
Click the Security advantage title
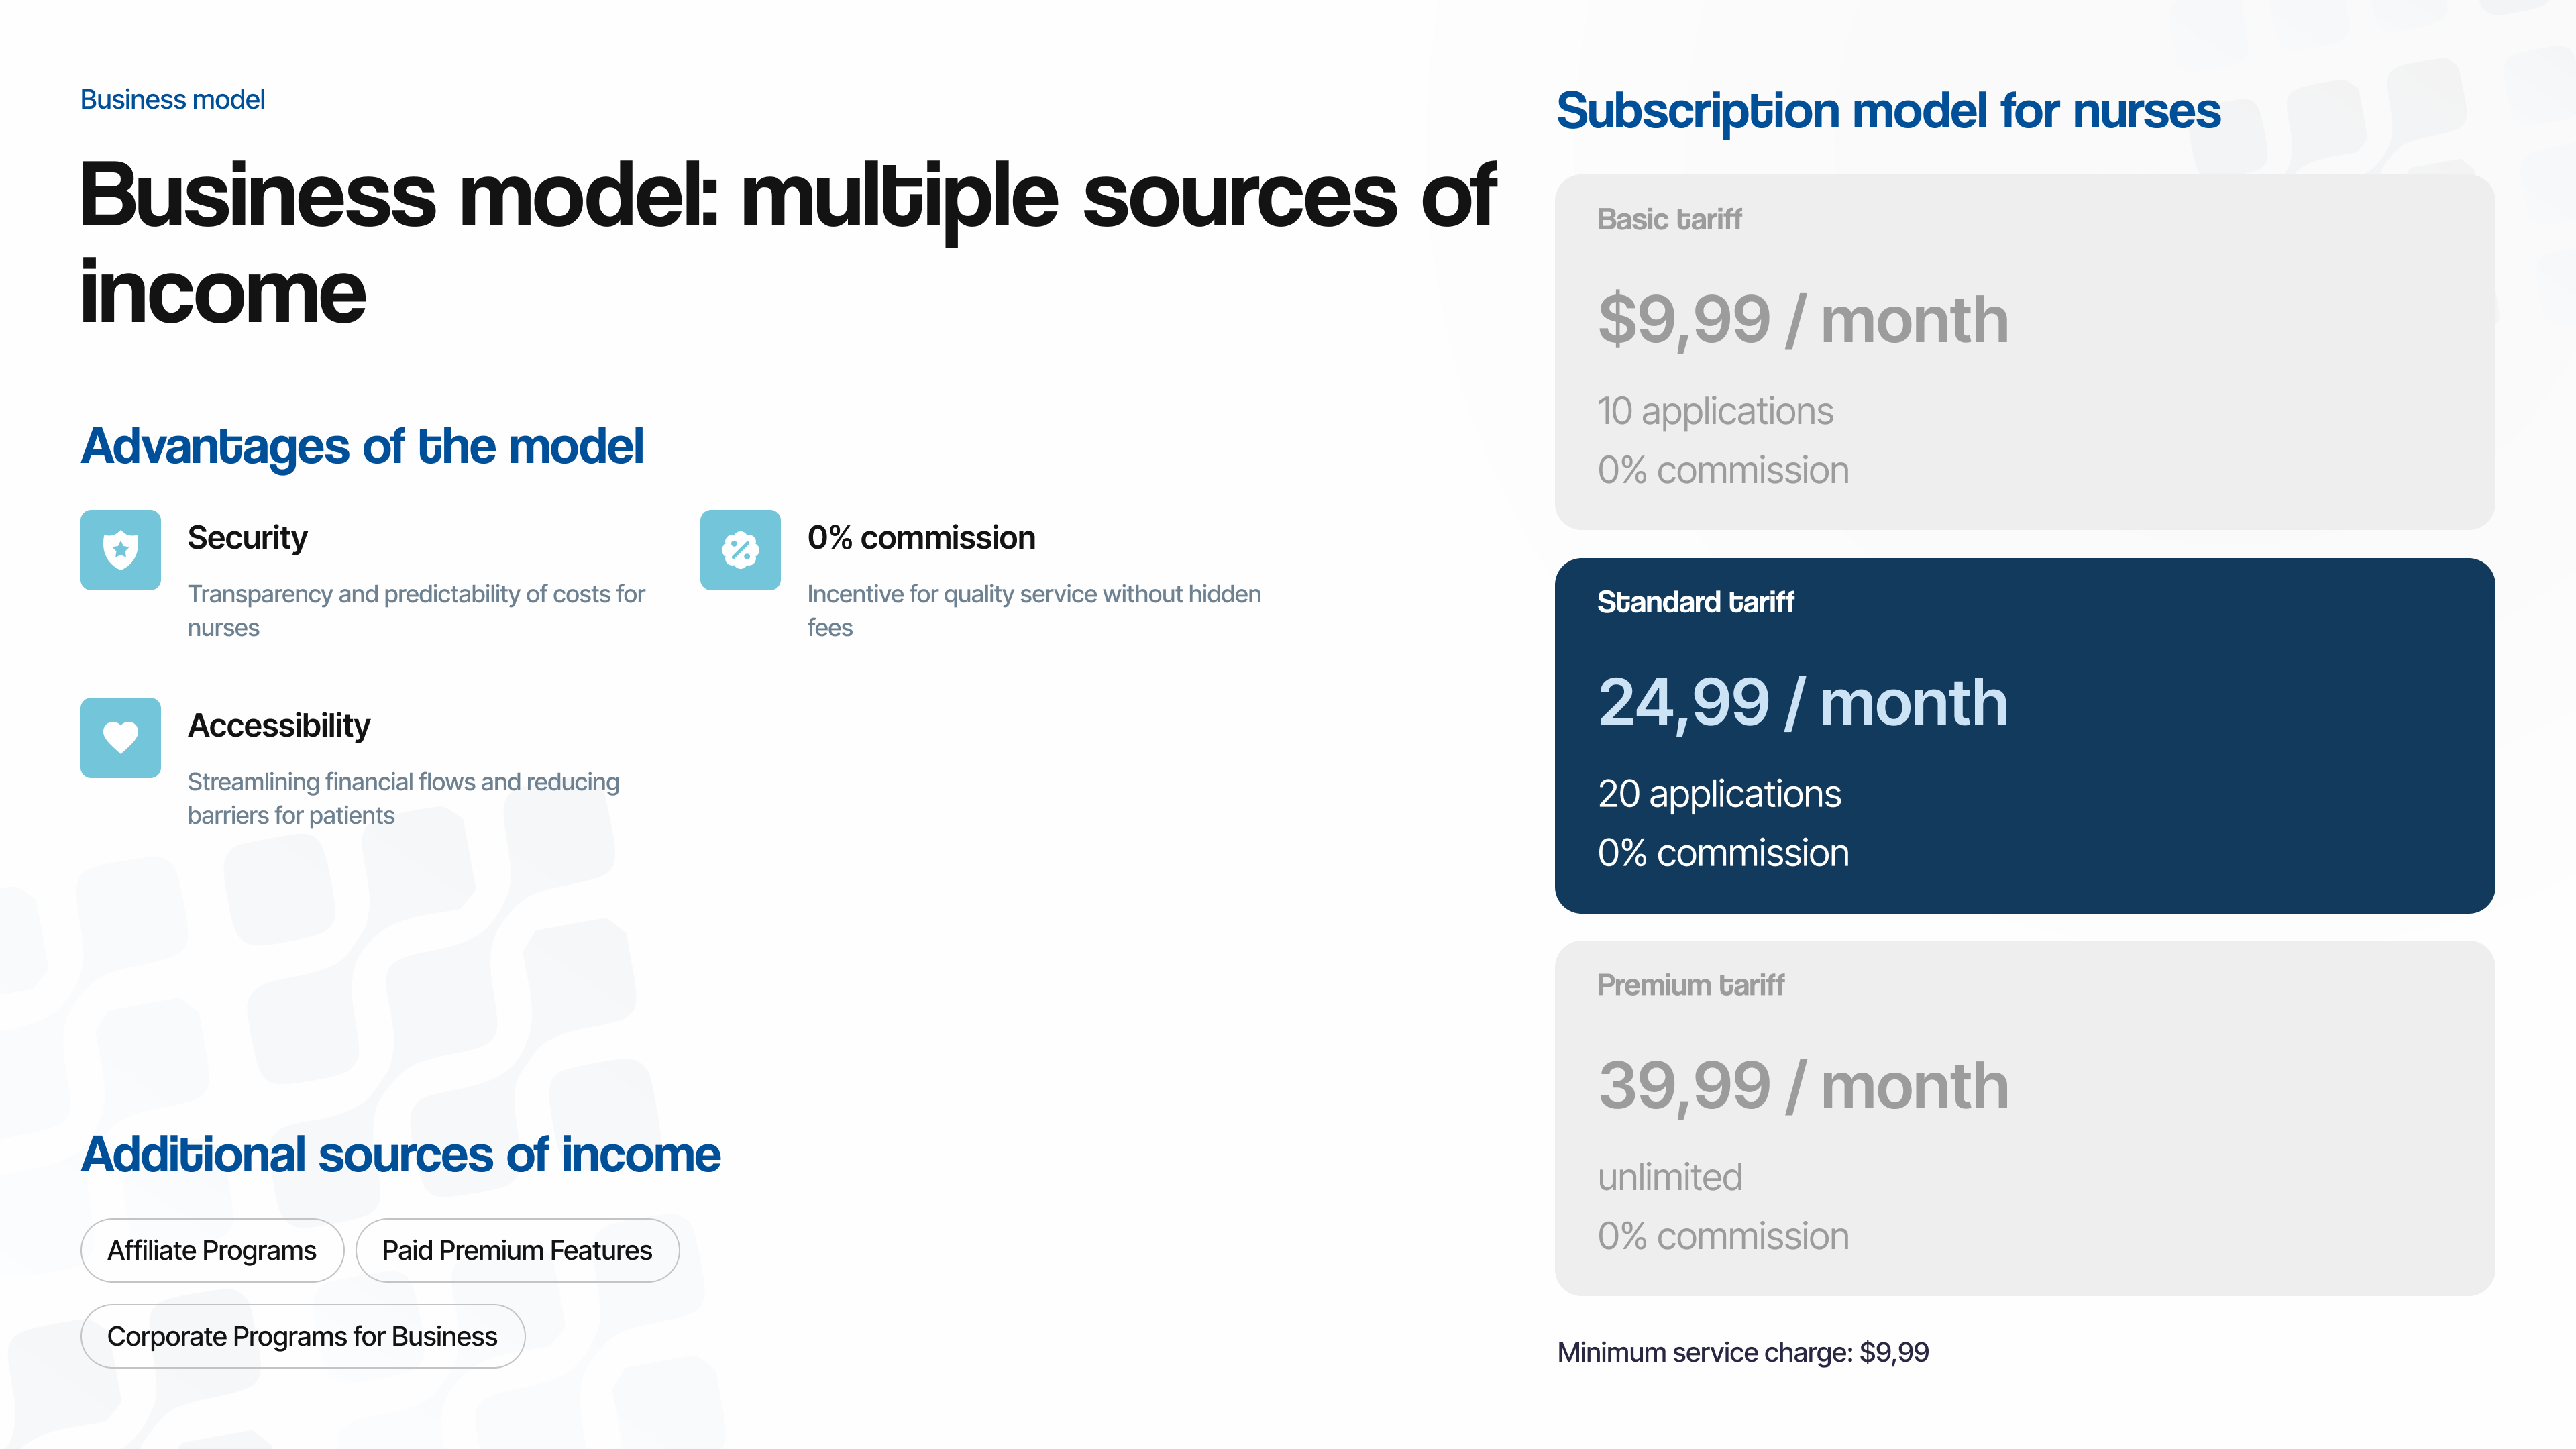click(247, 538)
